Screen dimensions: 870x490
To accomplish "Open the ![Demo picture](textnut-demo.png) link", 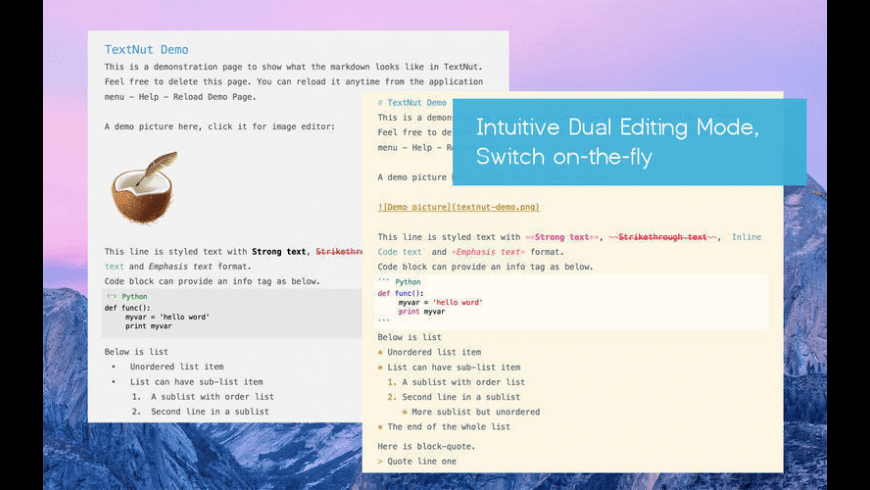I will (x=458, y=207).
